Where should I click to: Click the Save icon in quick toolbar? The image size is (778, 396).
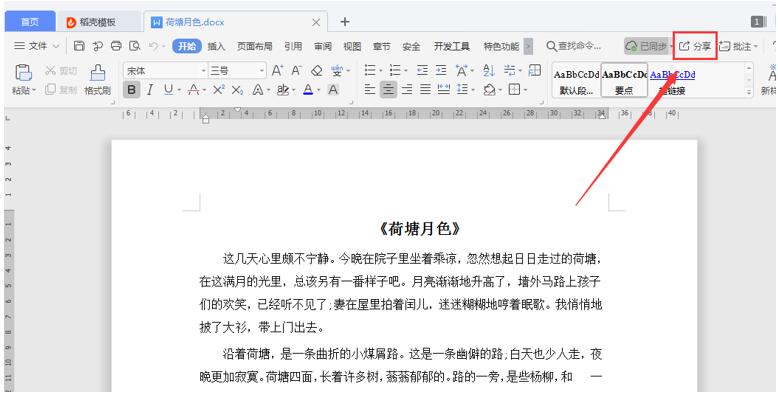point(79,46)
